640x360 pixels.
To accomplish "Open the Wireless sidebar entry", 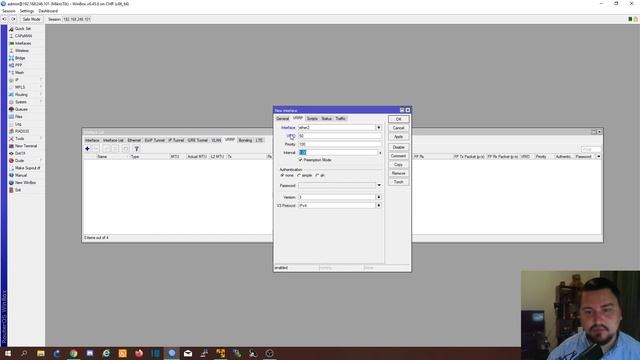I will pos(23,51).
